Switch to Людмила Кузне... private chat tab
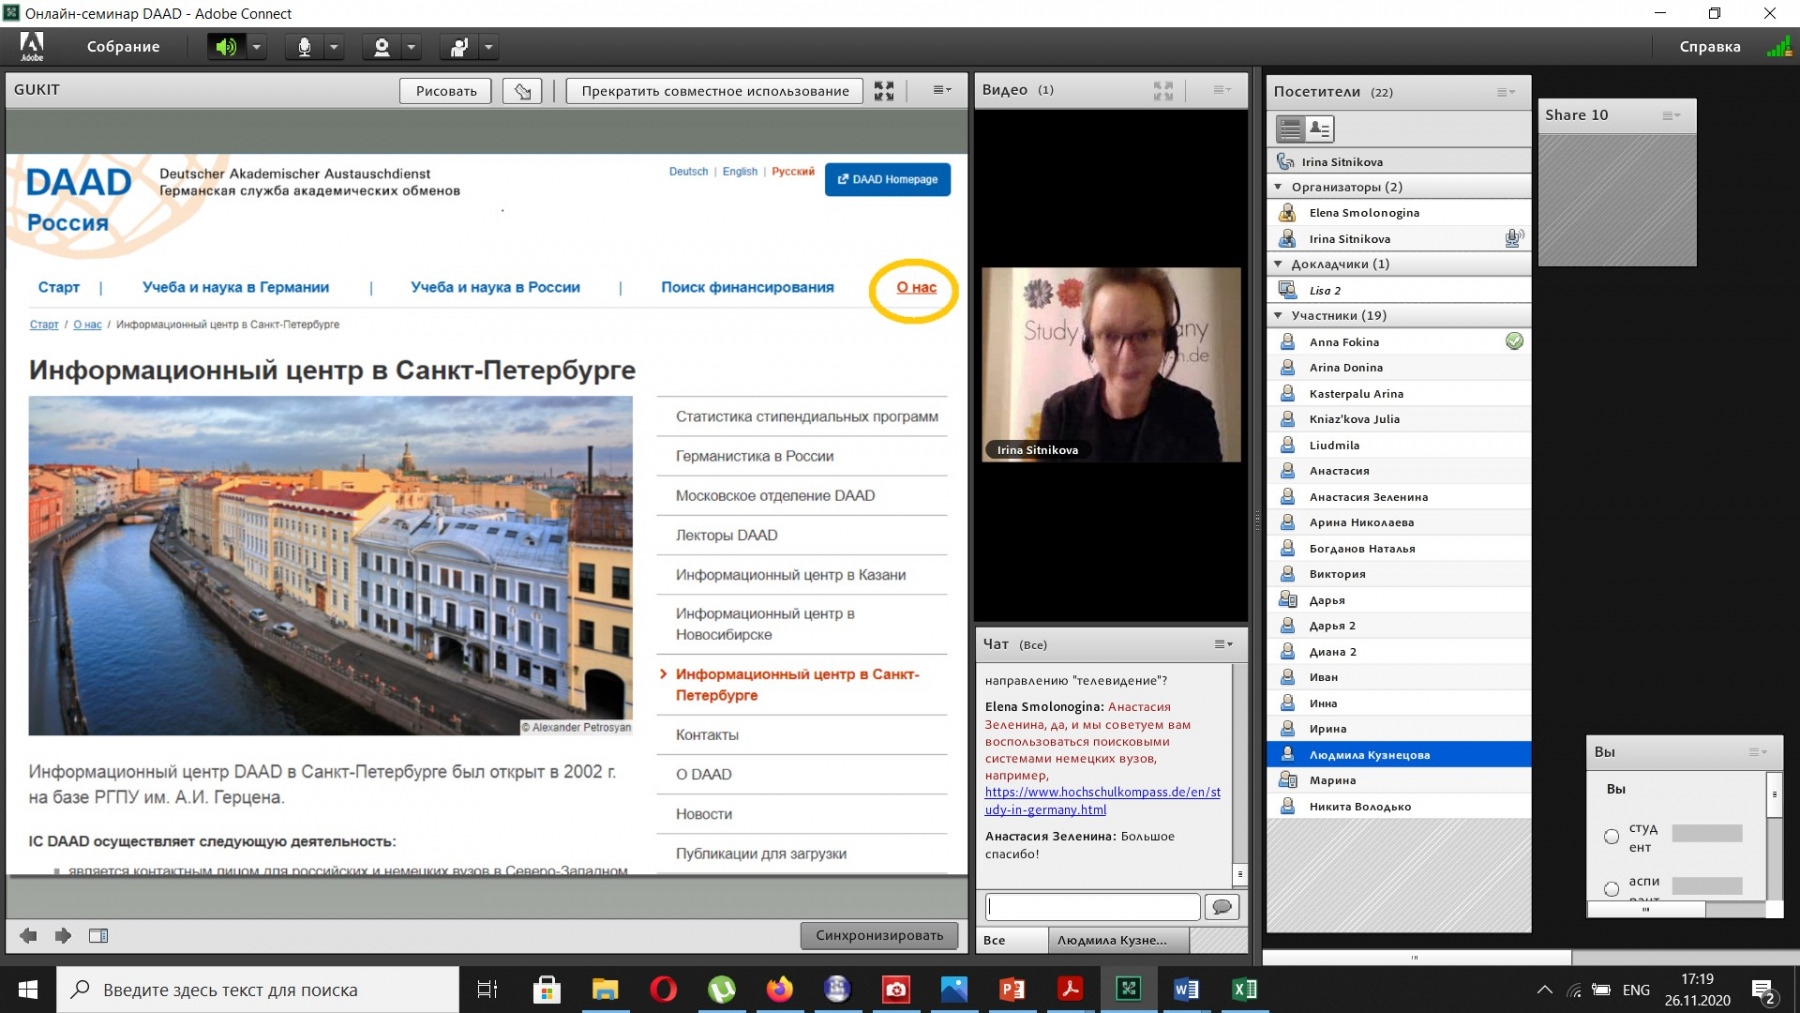This screenshot has height=1013, width=1800. coord(1118,940)
